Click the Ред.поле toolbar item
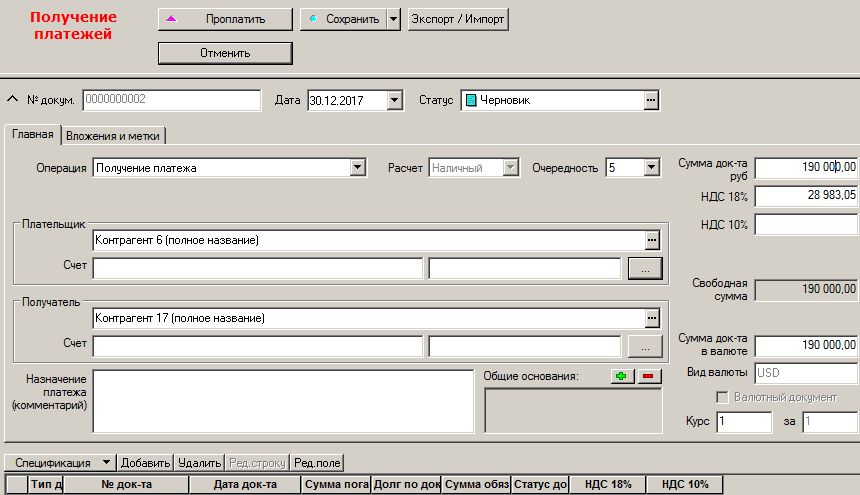Screen dimensions: 860x495 pyautogui.click(x=317, y=463)
